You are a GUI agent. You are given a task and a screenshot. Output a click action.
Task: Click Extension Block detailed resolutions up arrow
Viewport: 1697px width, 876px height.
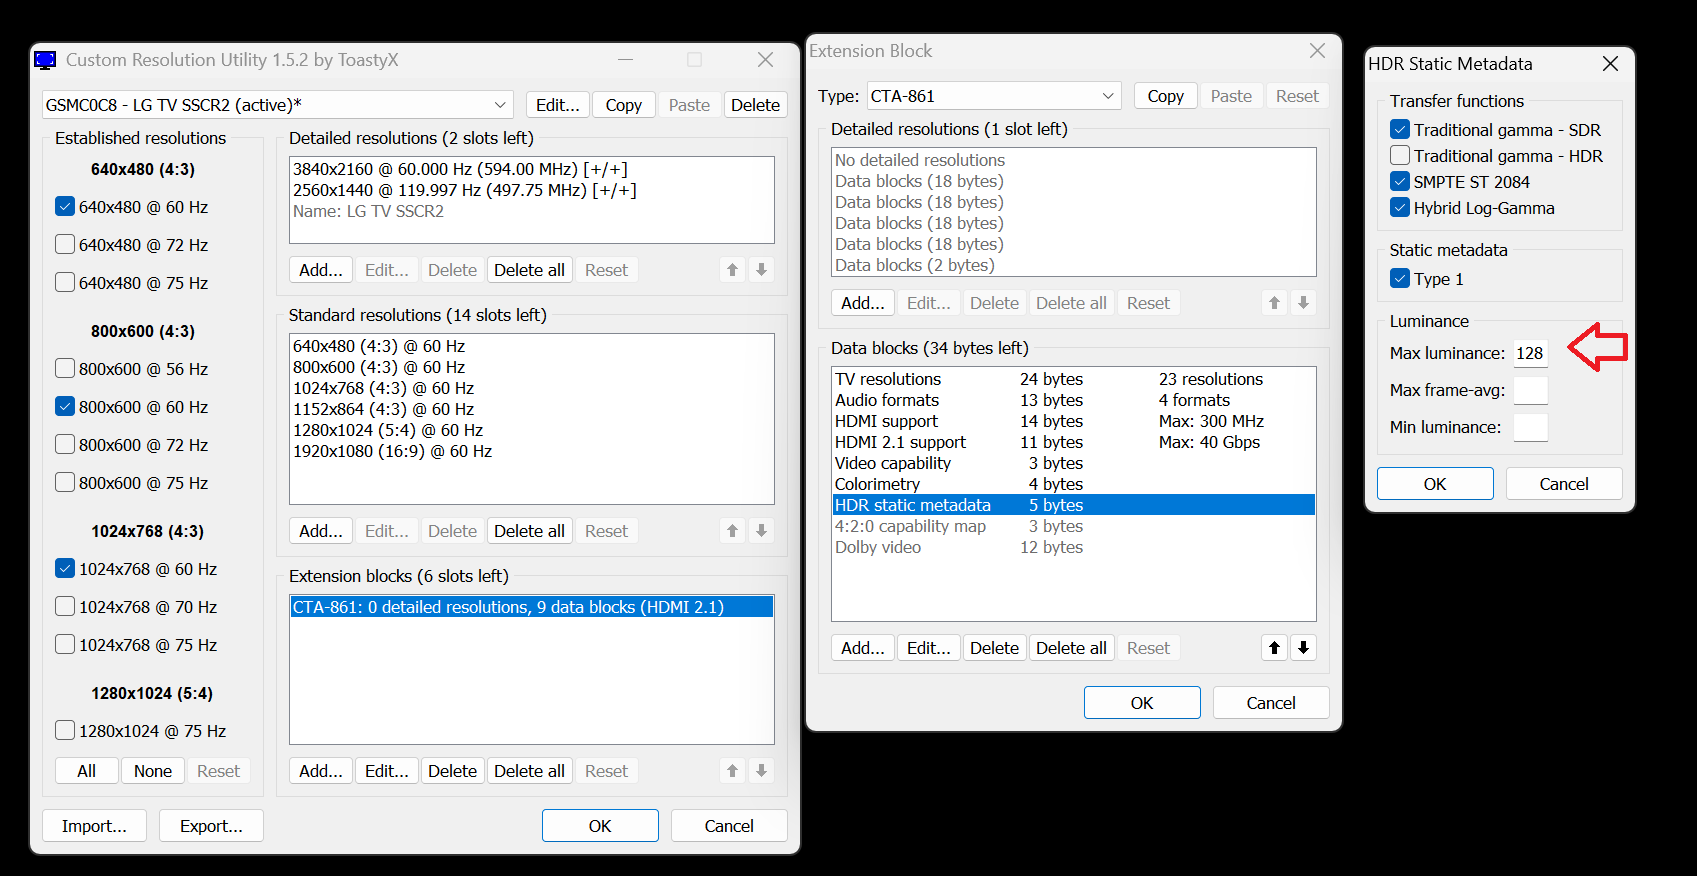1274,303
